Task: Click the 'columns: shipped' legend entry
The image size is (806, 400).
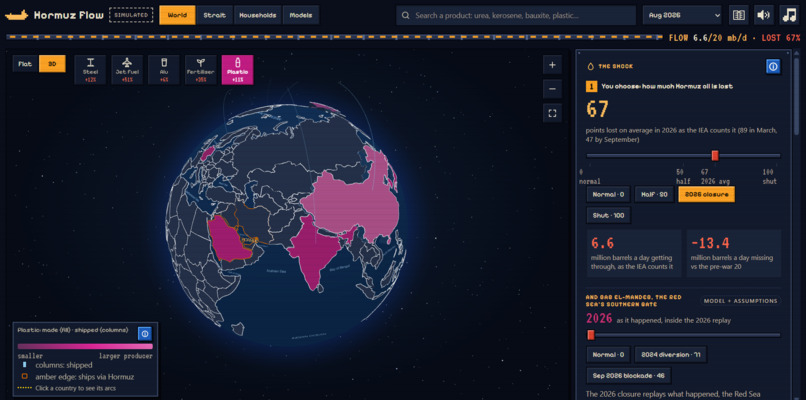Action: point(56,365)
